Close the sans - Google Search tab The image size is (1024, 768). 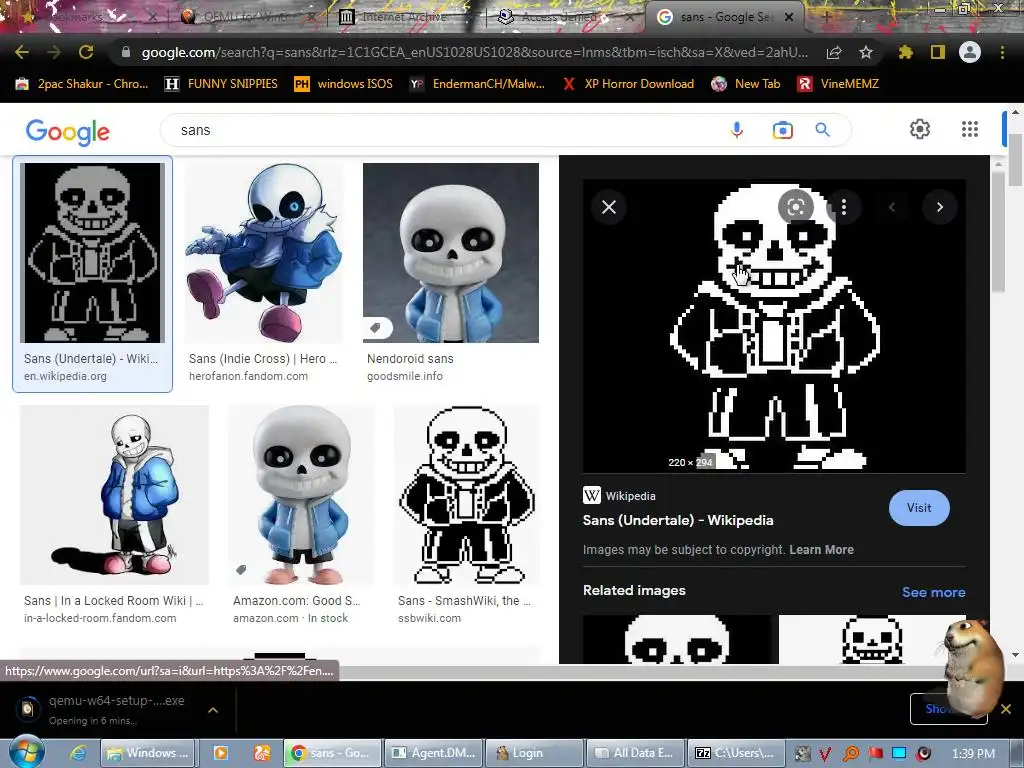(789, 17)
